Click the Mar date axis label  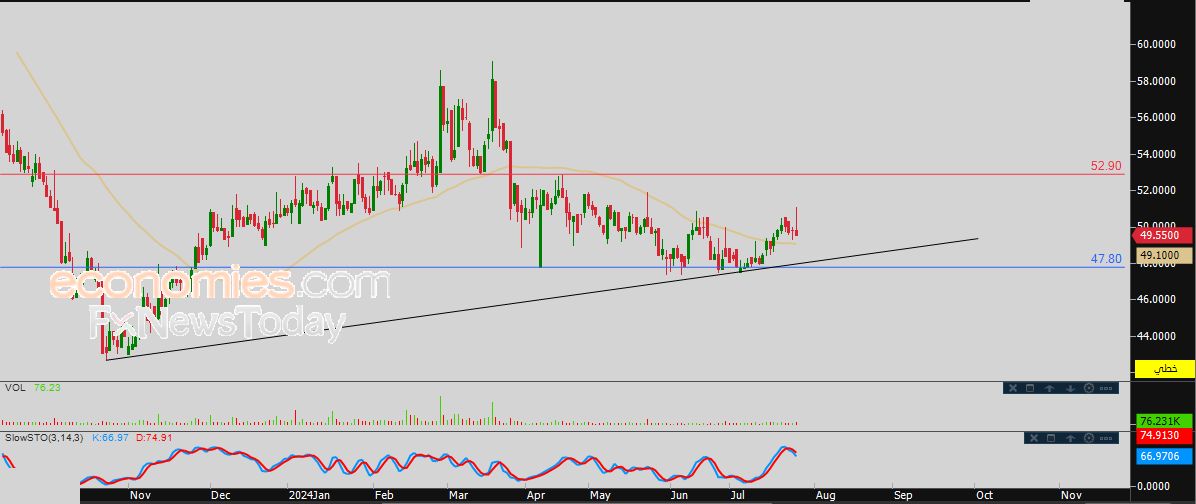click(458, 495)
